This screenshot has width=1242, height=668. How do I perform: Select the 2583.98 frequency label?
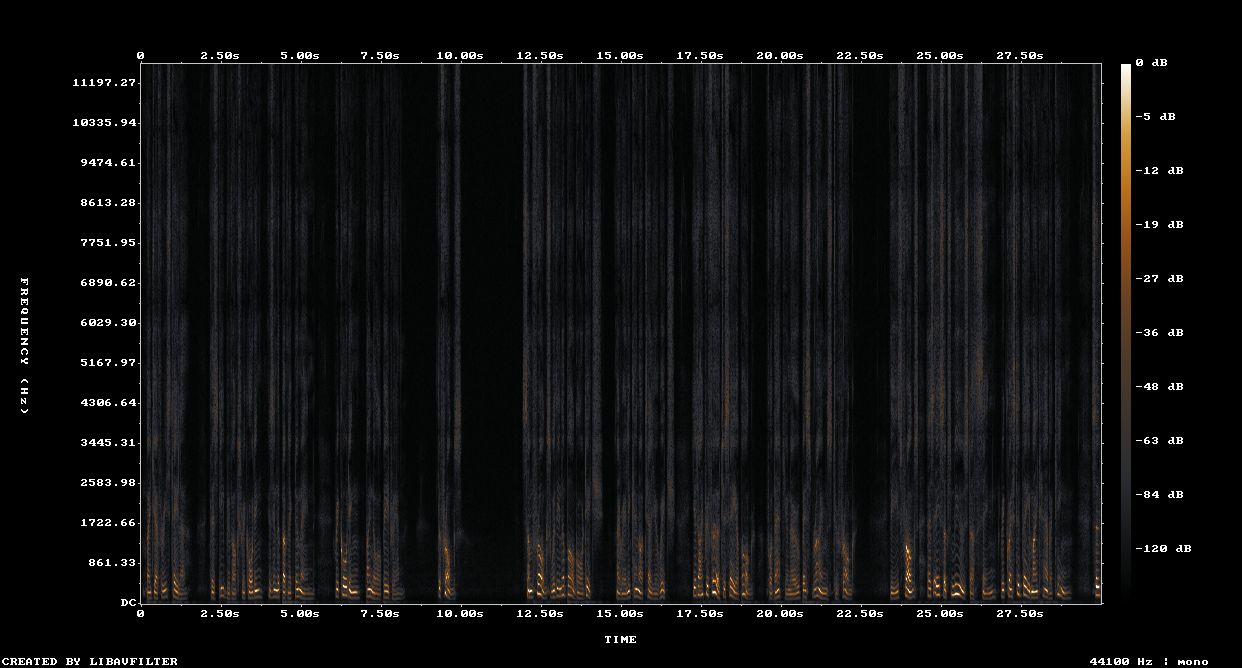(108, 482)
